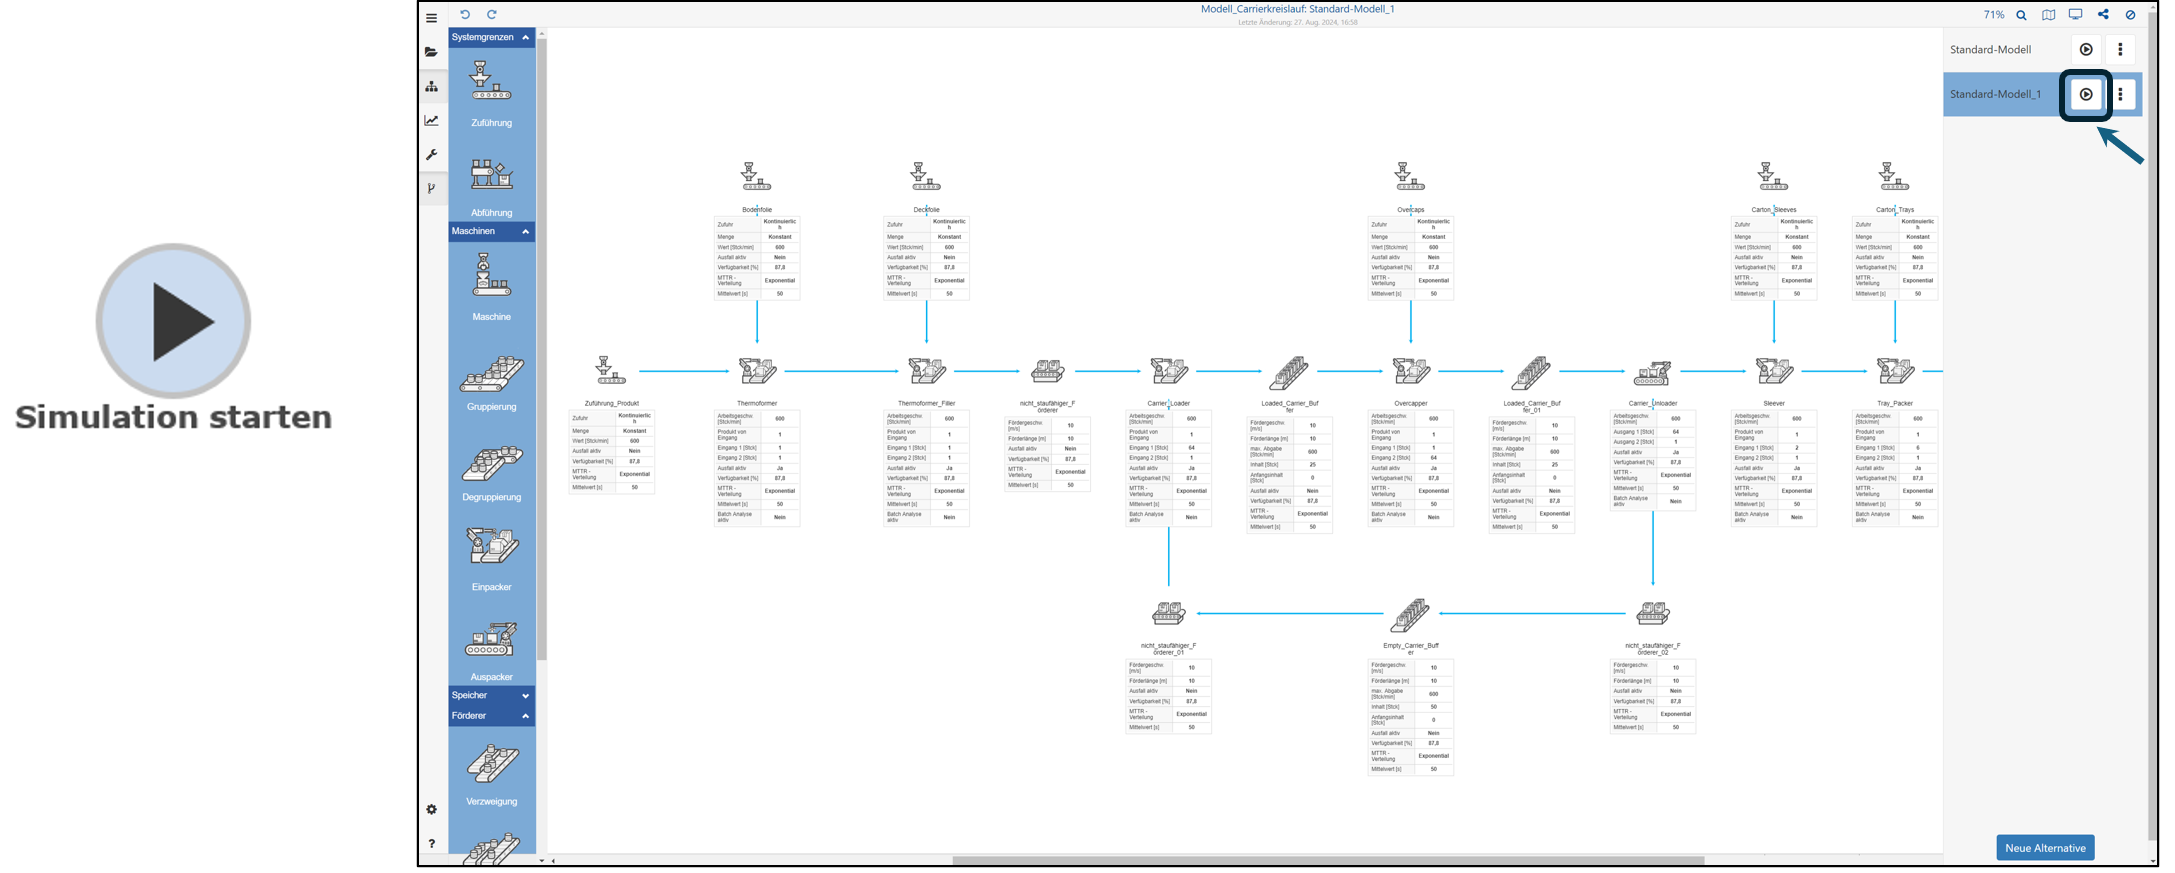
Task: Run the Standard-Modell simulation play button
Action: [x=2085, y=49]
